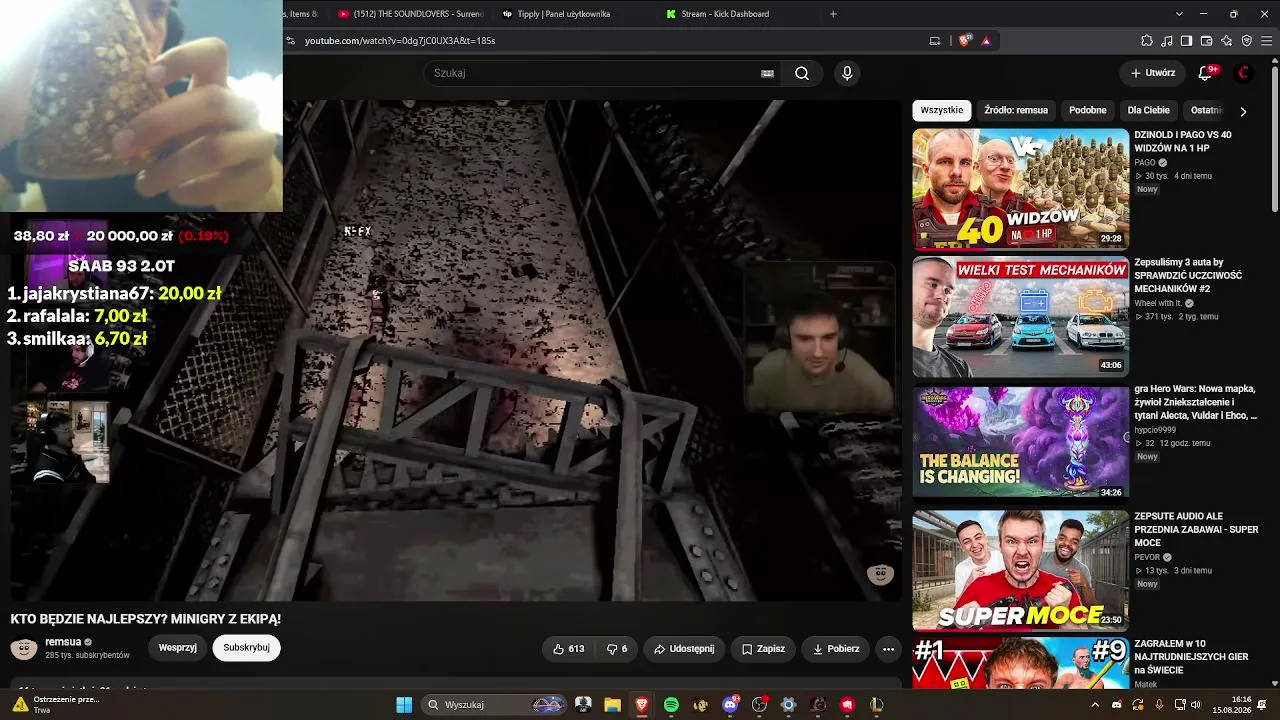
Task: Open Brave Leo AI sparkle icon
Action: [1226, 41]
